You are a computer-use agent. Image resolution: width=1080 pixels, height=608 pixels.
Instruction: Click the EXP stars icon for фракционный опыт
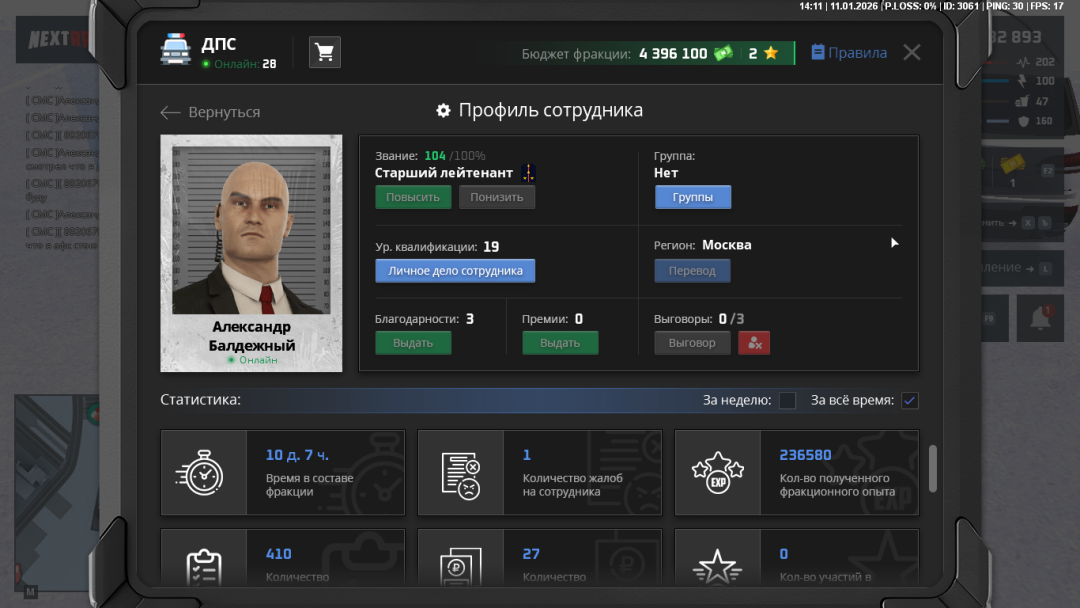coord(718,472)
